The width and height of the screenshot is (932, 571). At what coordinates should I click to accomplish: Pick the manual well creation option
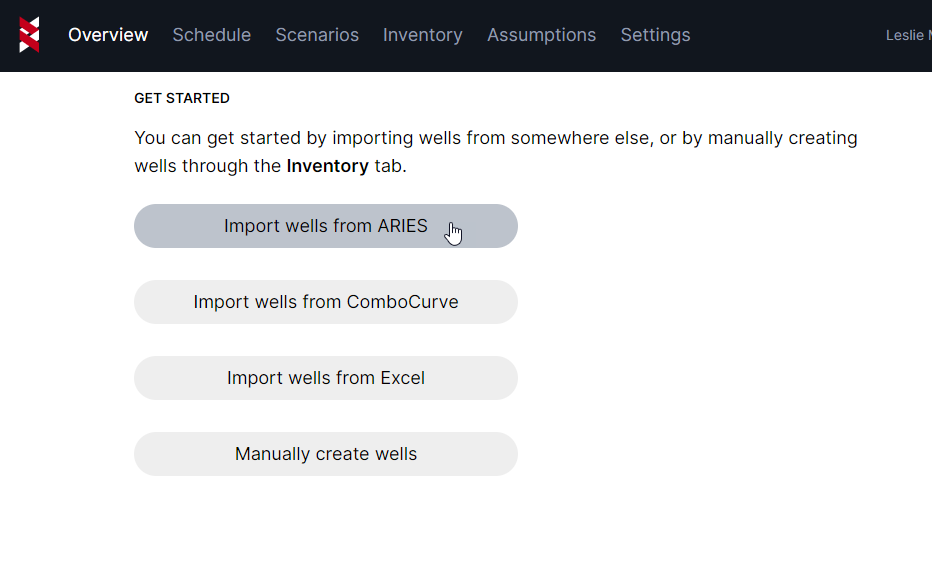tap(326, 454)
